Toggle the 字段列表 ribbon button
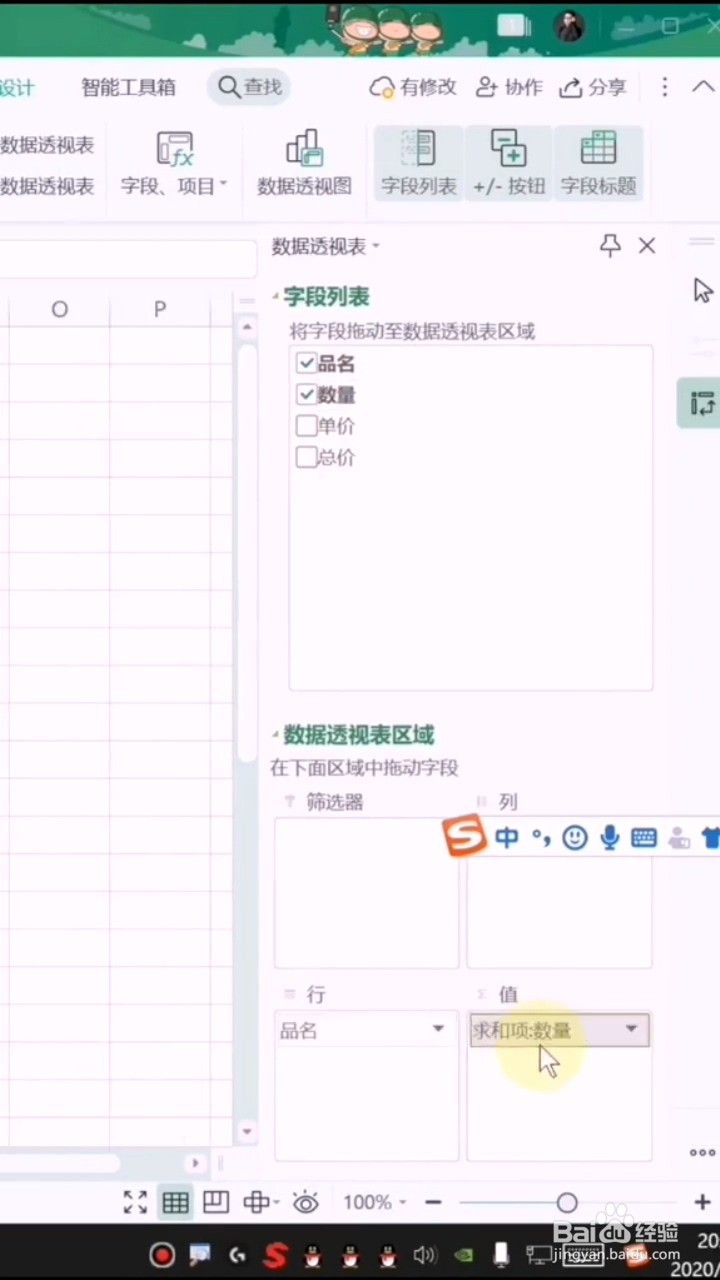720x1280 pixels. click(x=418, y=163)
